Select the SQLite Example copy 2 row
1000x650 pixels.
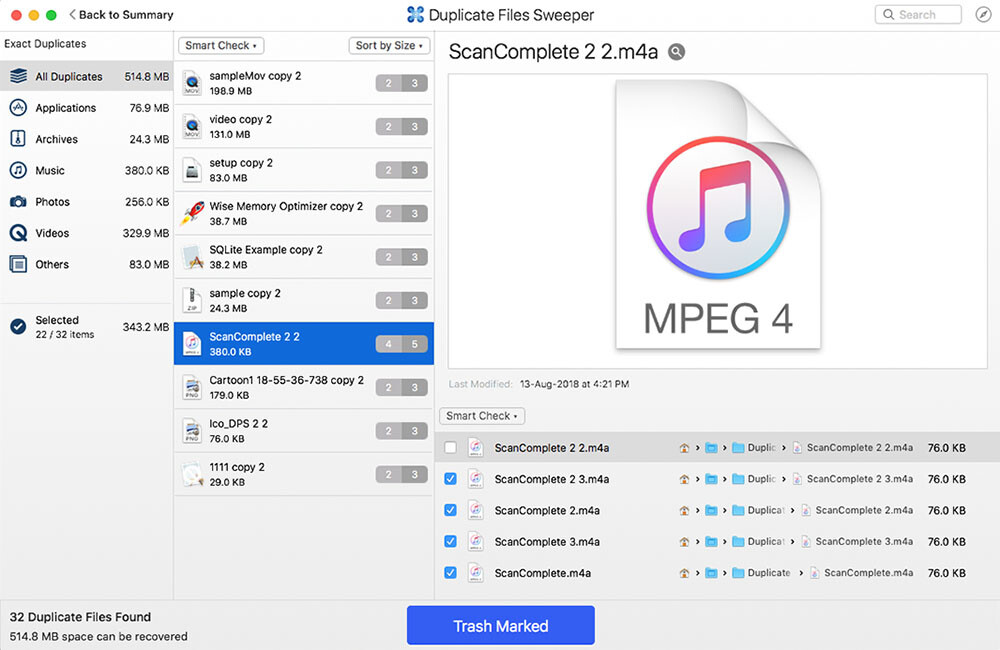pos(304,257)
